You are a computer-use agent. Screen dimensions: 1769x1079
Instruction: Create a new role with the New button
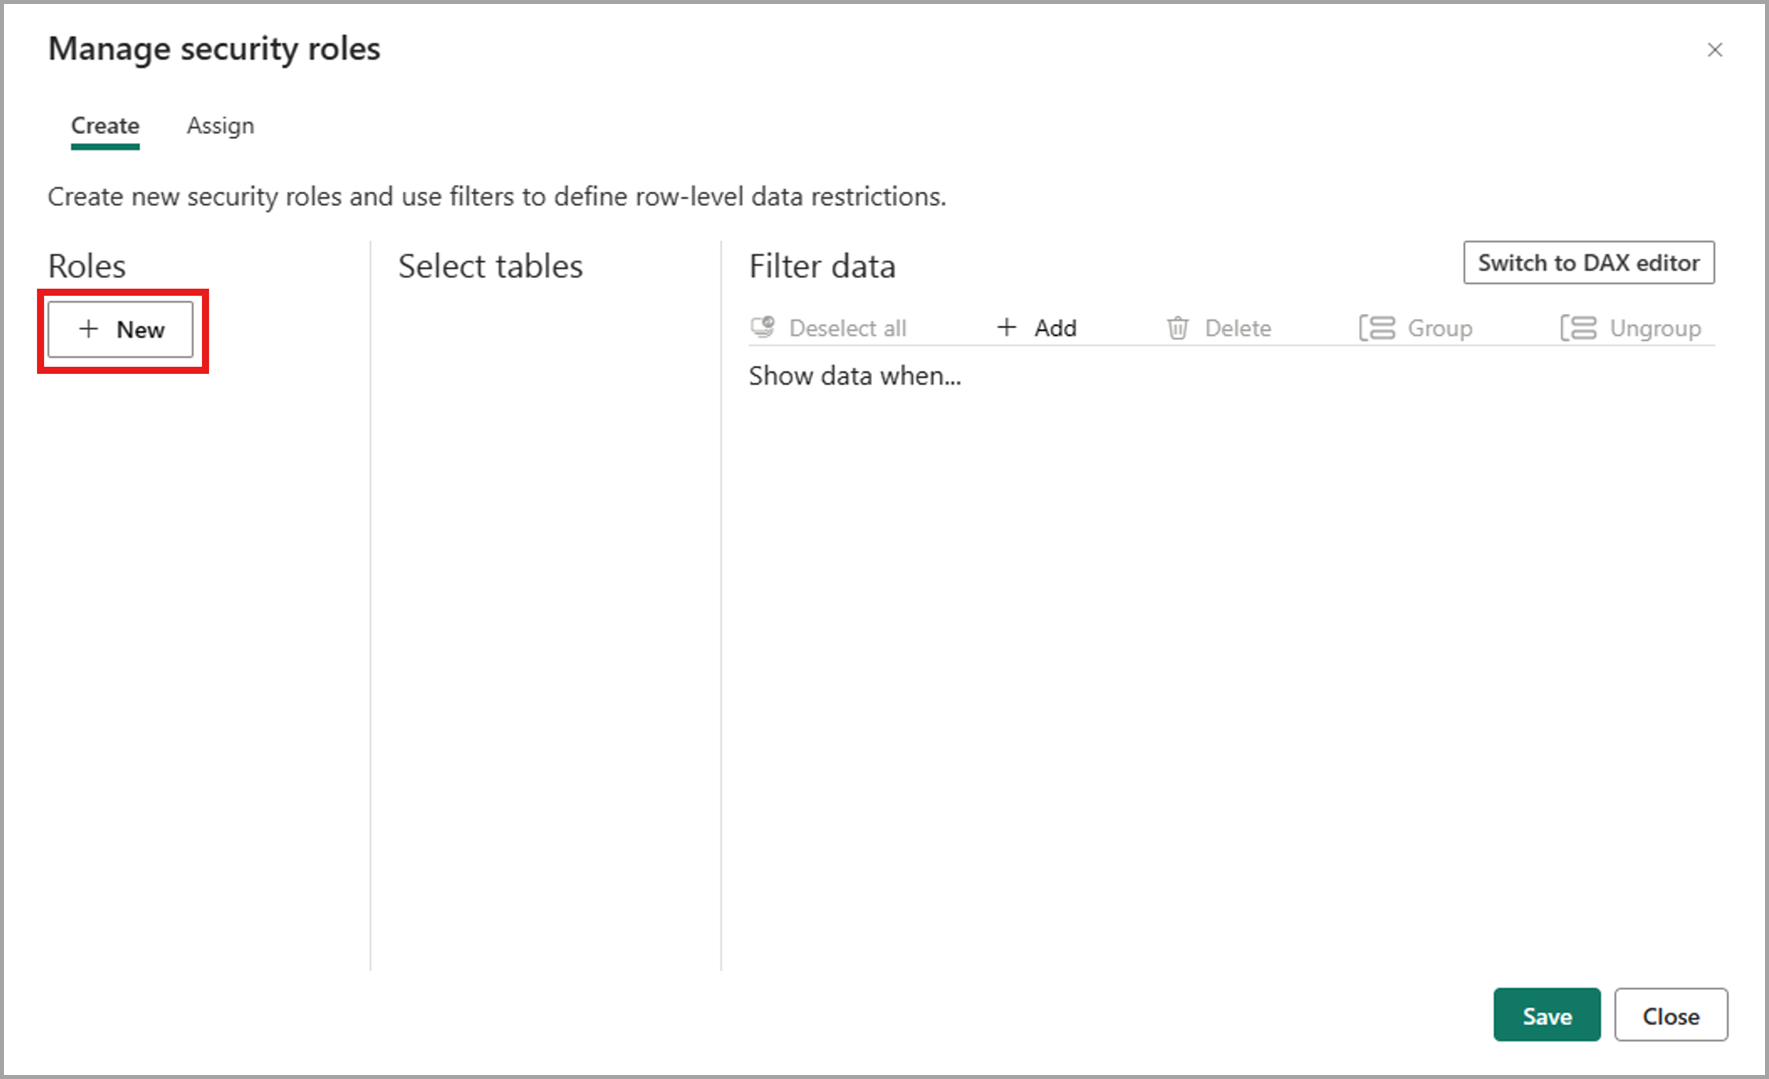[x=121, y=329]
